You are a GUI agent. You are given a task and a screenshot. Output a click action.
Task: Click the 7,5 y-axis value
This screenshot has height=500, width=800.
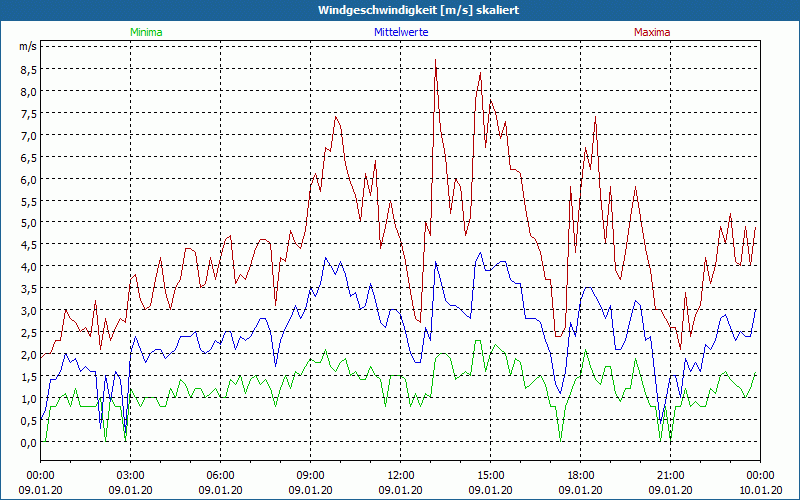(28, 114)
